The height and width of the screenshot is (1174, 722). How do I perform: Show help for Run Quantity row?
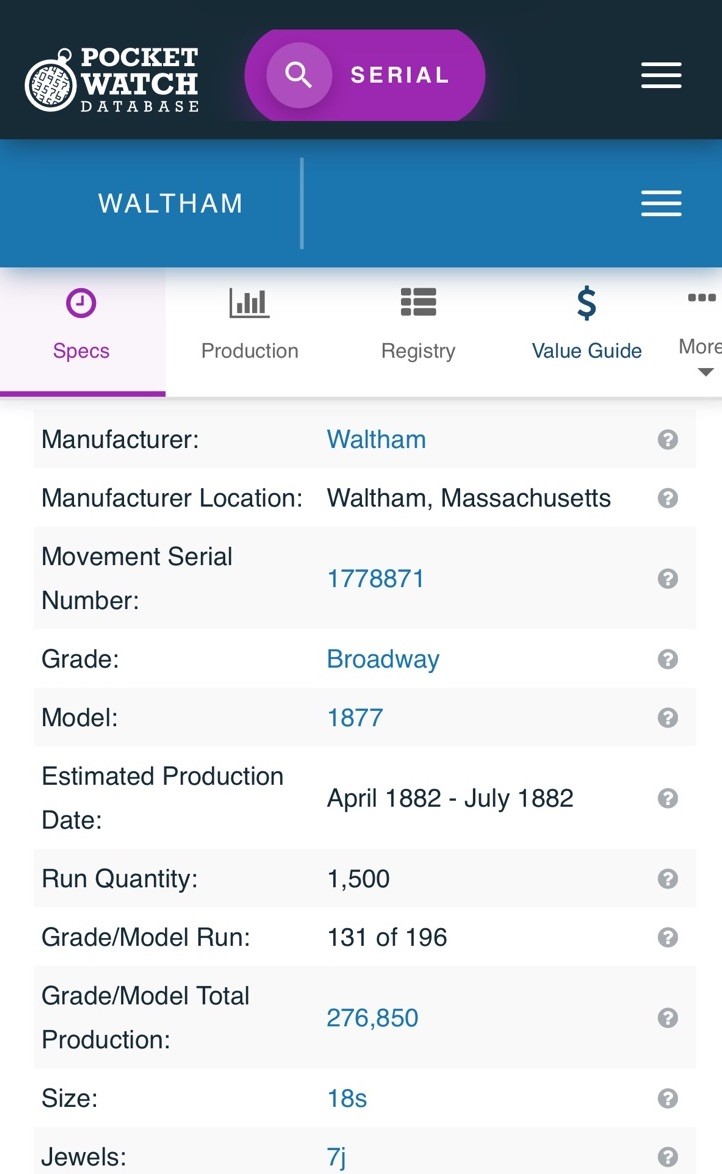click(x=668, y=878)
